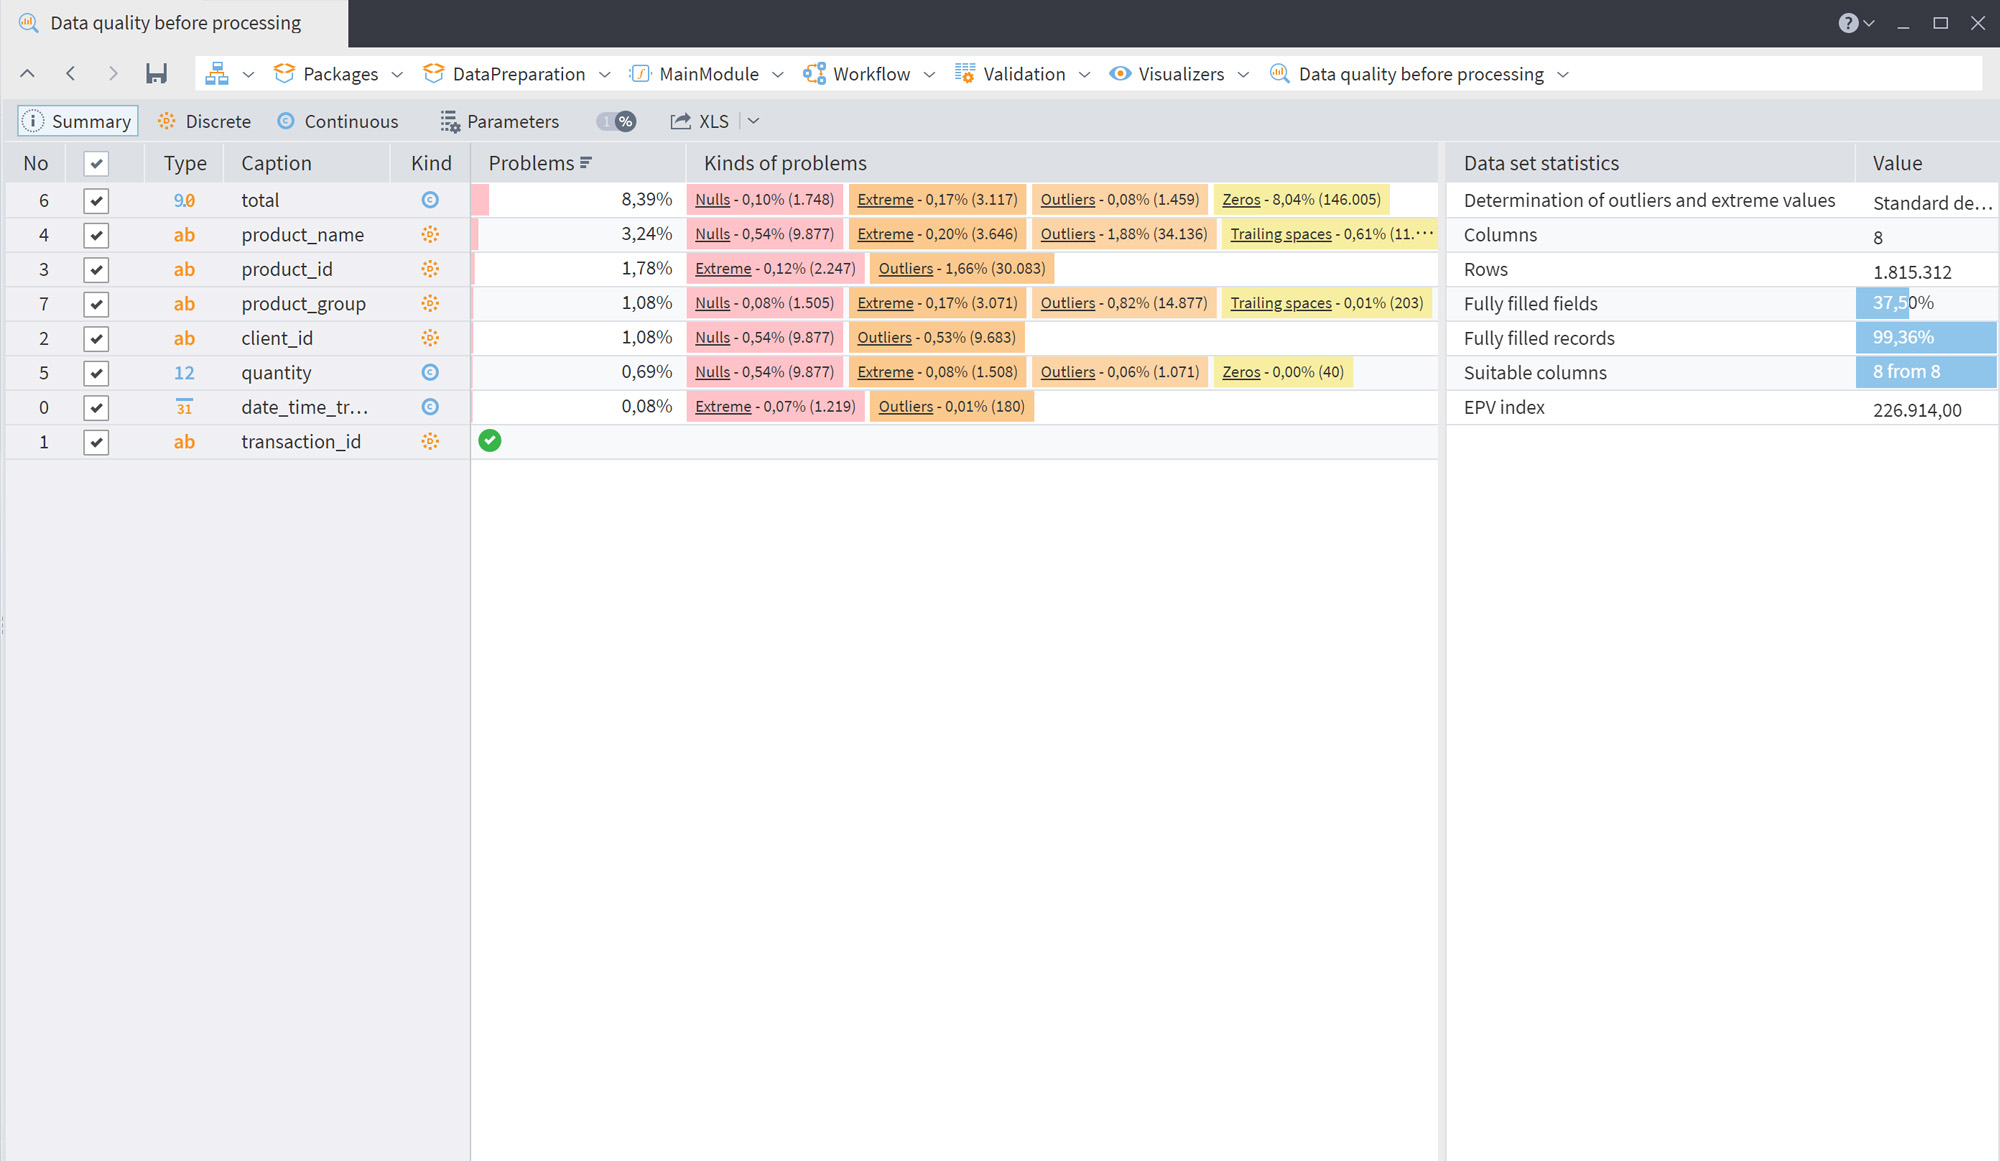The image size is (2000, 1161).
Task: Click the workflow tree structure icon
Action: click(x=217, y=74)
